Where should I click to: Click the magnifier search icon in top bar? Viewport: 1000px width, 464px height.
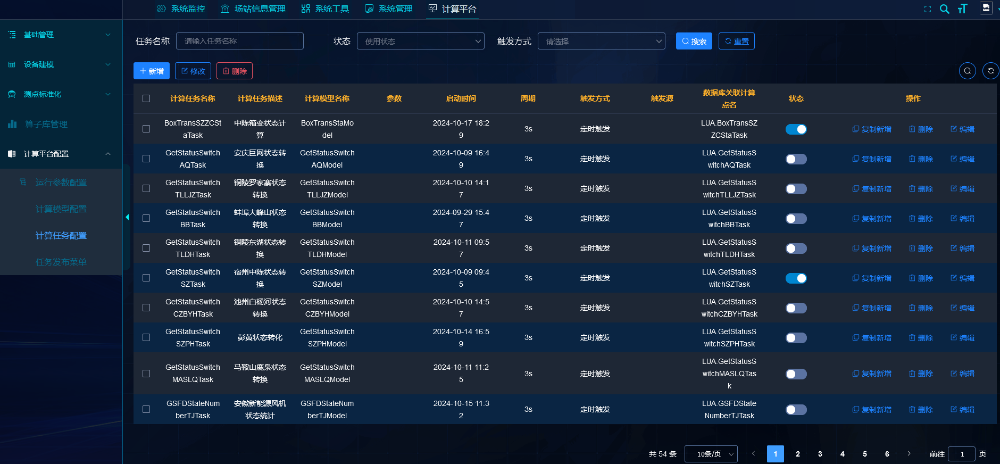[x=944, y=9]
